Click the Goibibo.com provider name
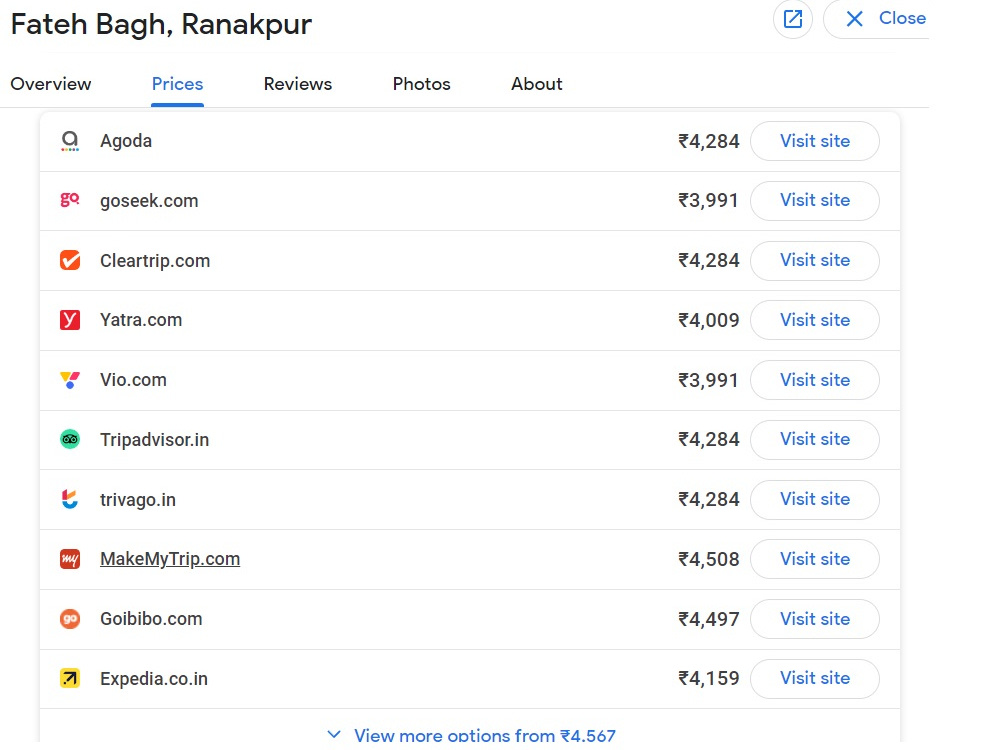1000x750 pixels. tap(151, 619)
